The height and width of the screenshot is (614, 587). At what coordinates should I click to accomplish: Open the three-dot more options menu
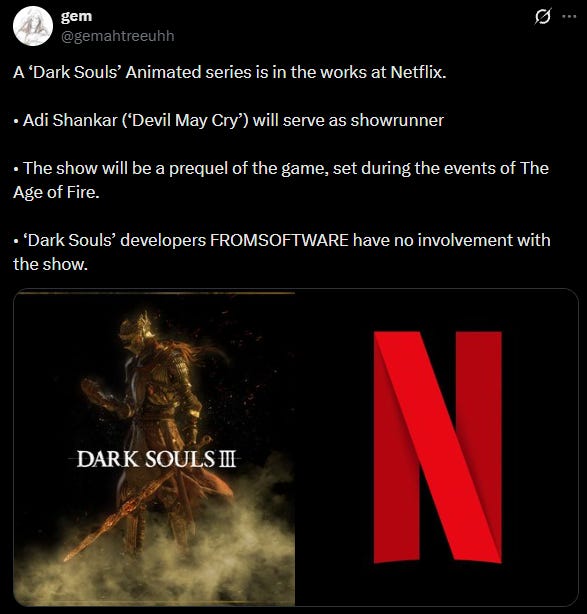click(x=569, y=16)
